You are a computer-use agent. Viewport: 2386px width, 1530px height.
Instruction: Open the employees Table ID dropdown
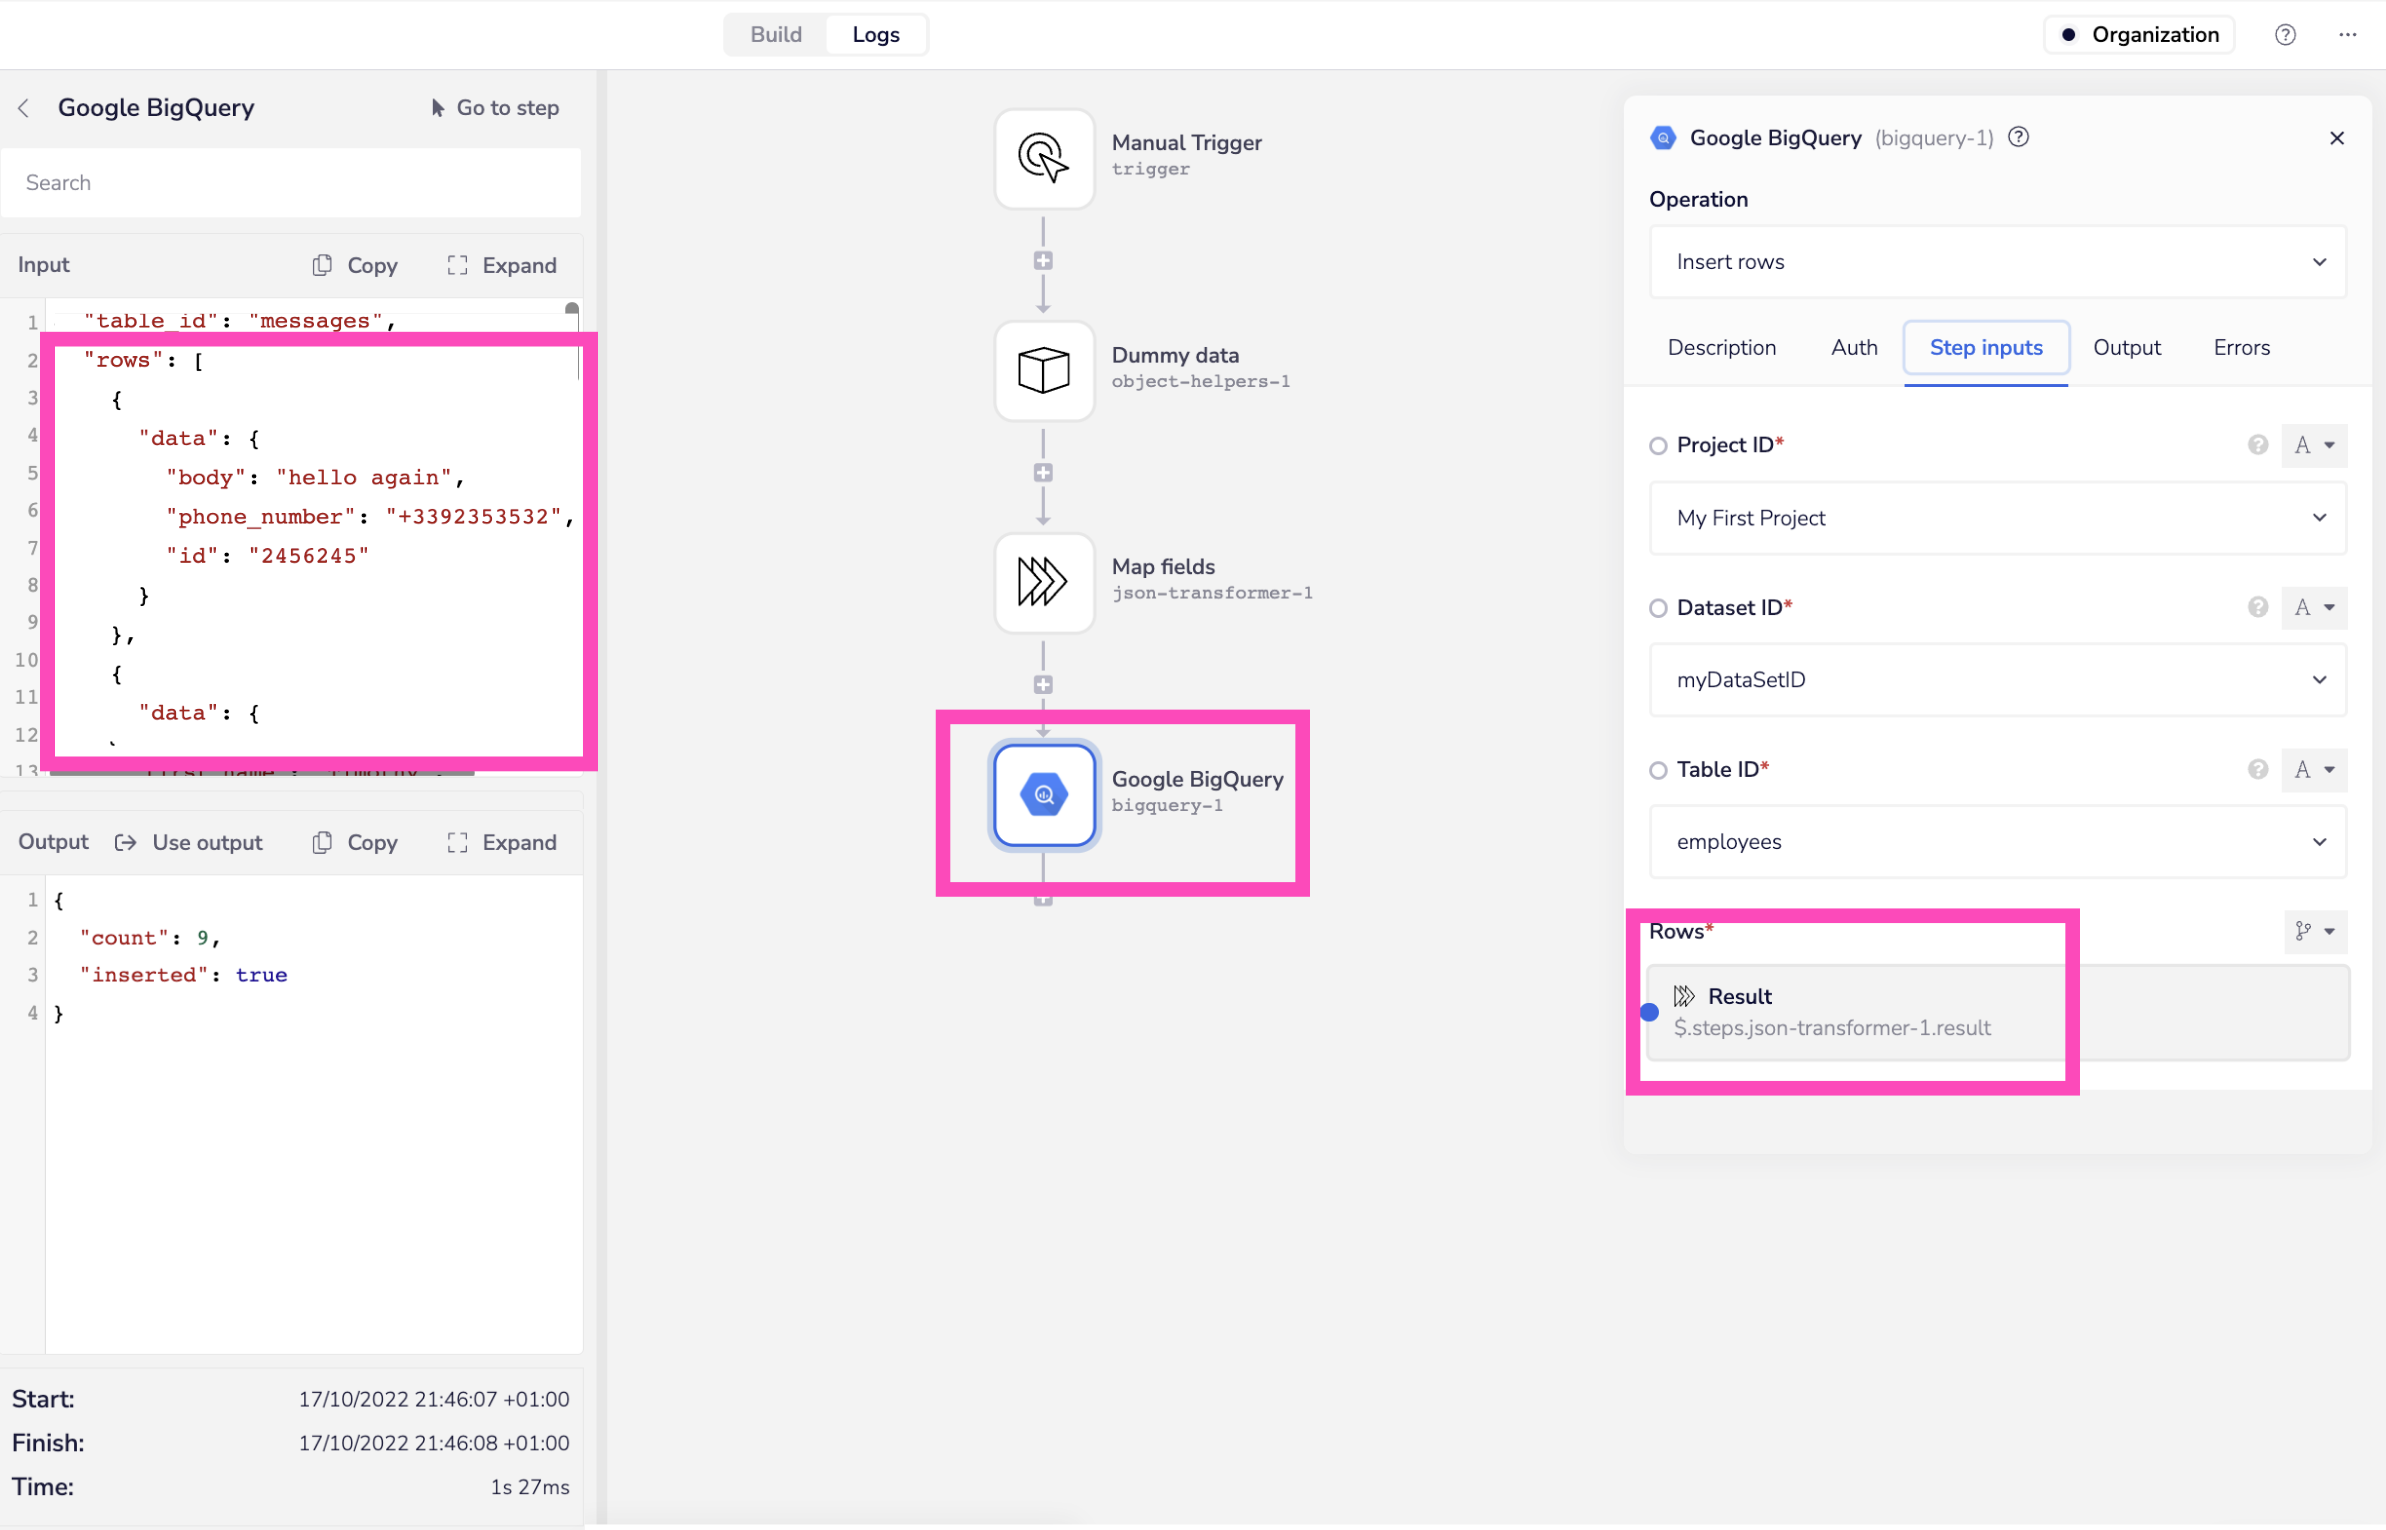[1996, 842]
